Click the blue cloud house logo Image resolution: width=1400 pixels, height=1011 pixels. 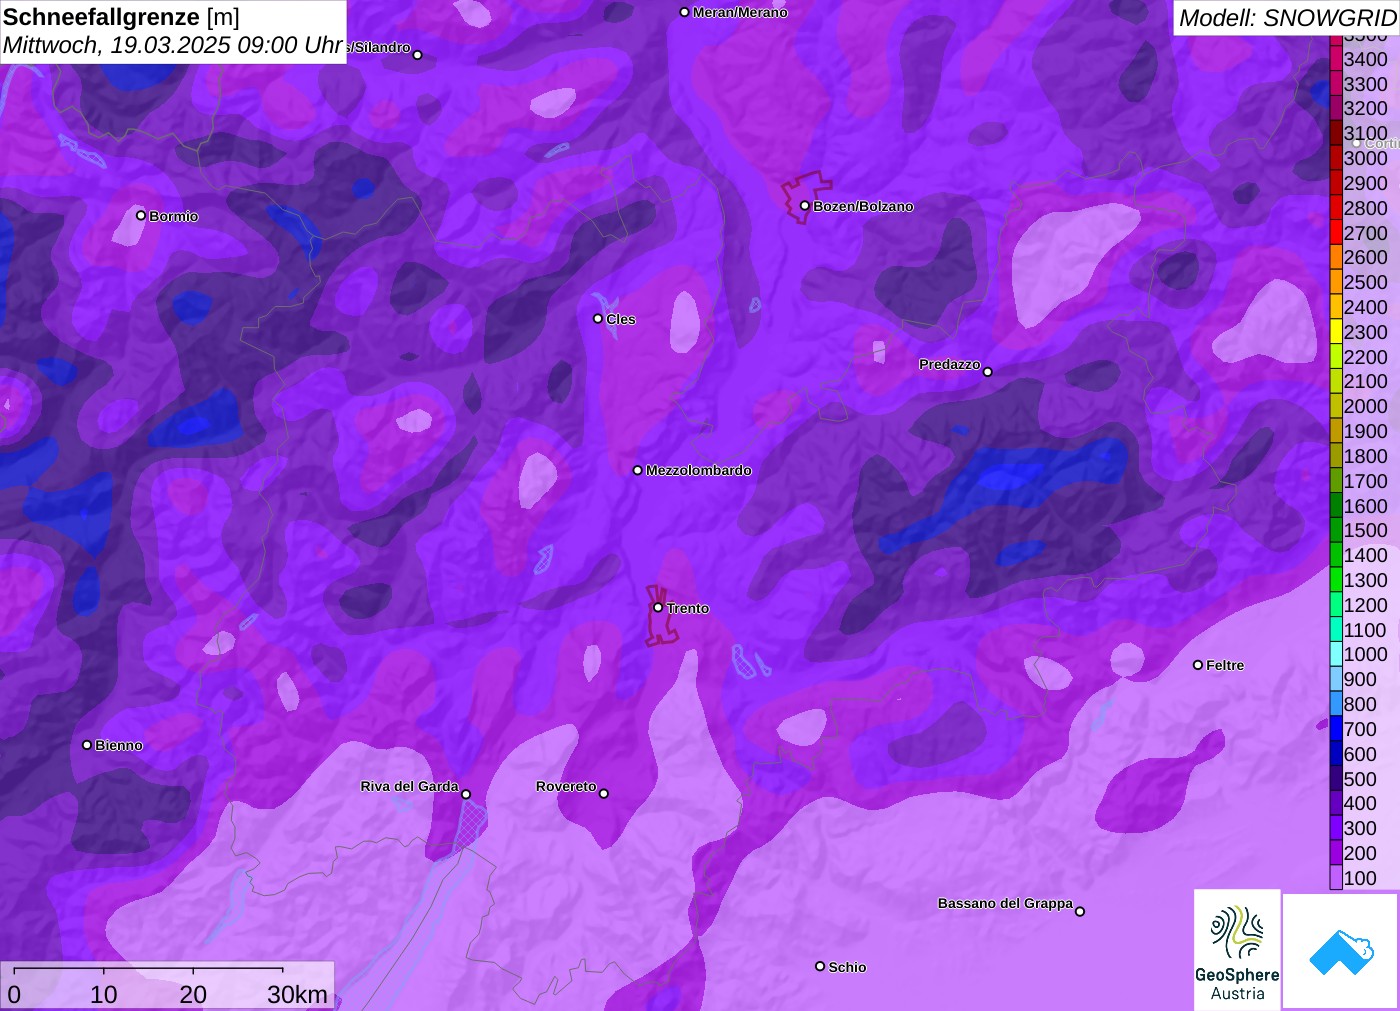(x=1341, y=952)
